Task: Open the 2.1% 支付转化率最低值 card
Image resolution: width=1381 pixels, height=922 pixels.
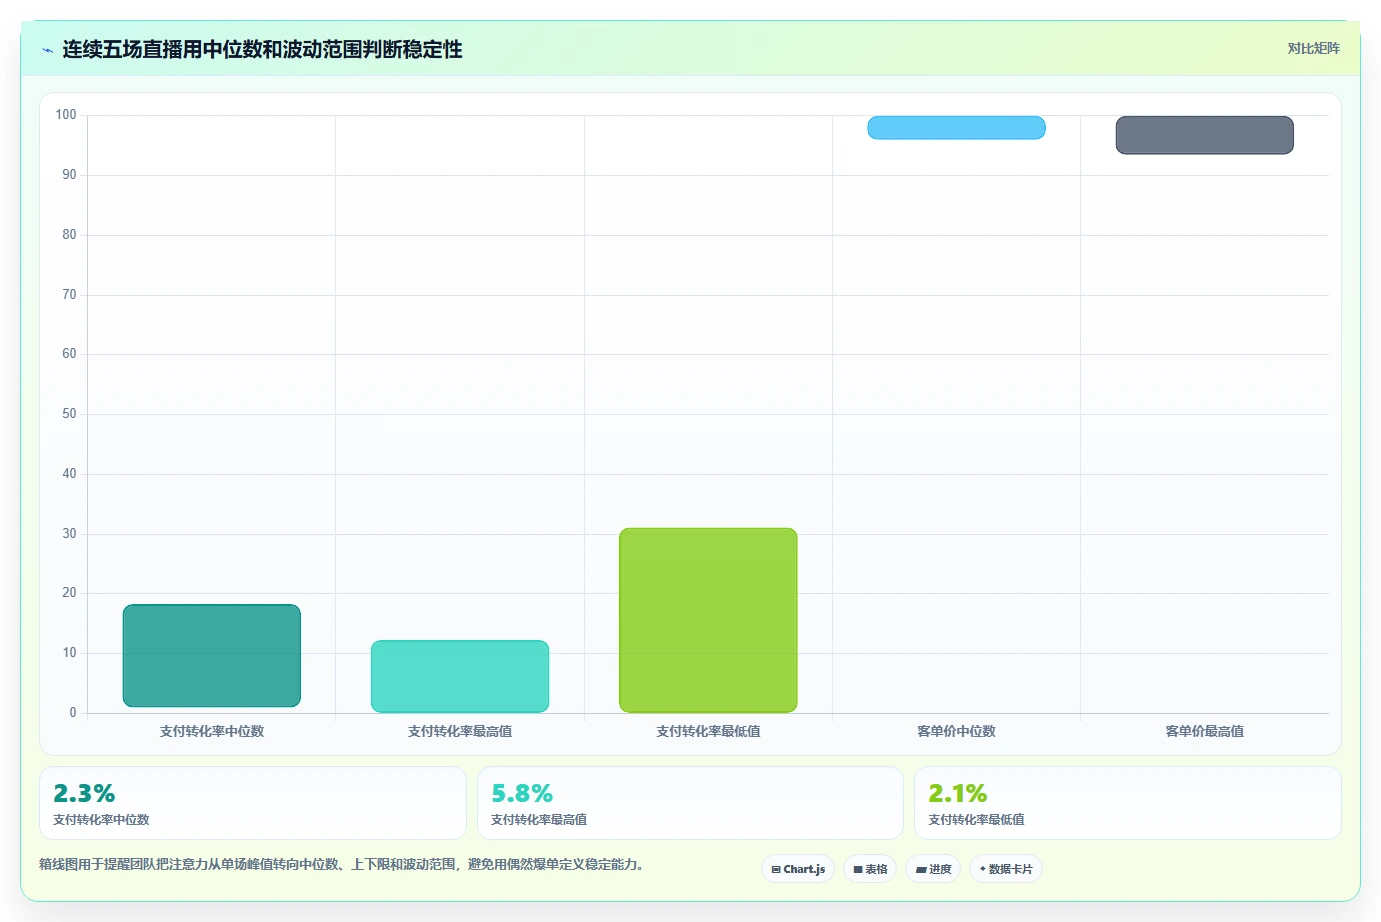Action: (1128, 803)
